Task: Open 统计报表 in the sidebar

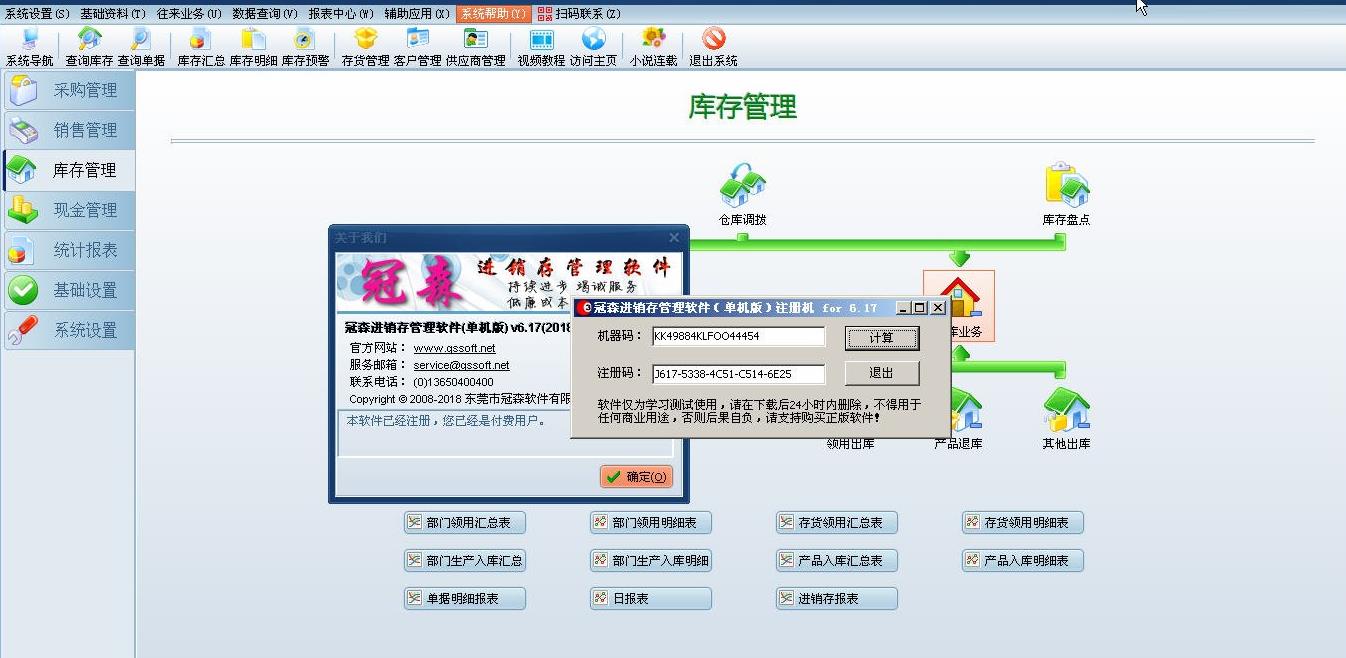Action: (x=69, y=250)
